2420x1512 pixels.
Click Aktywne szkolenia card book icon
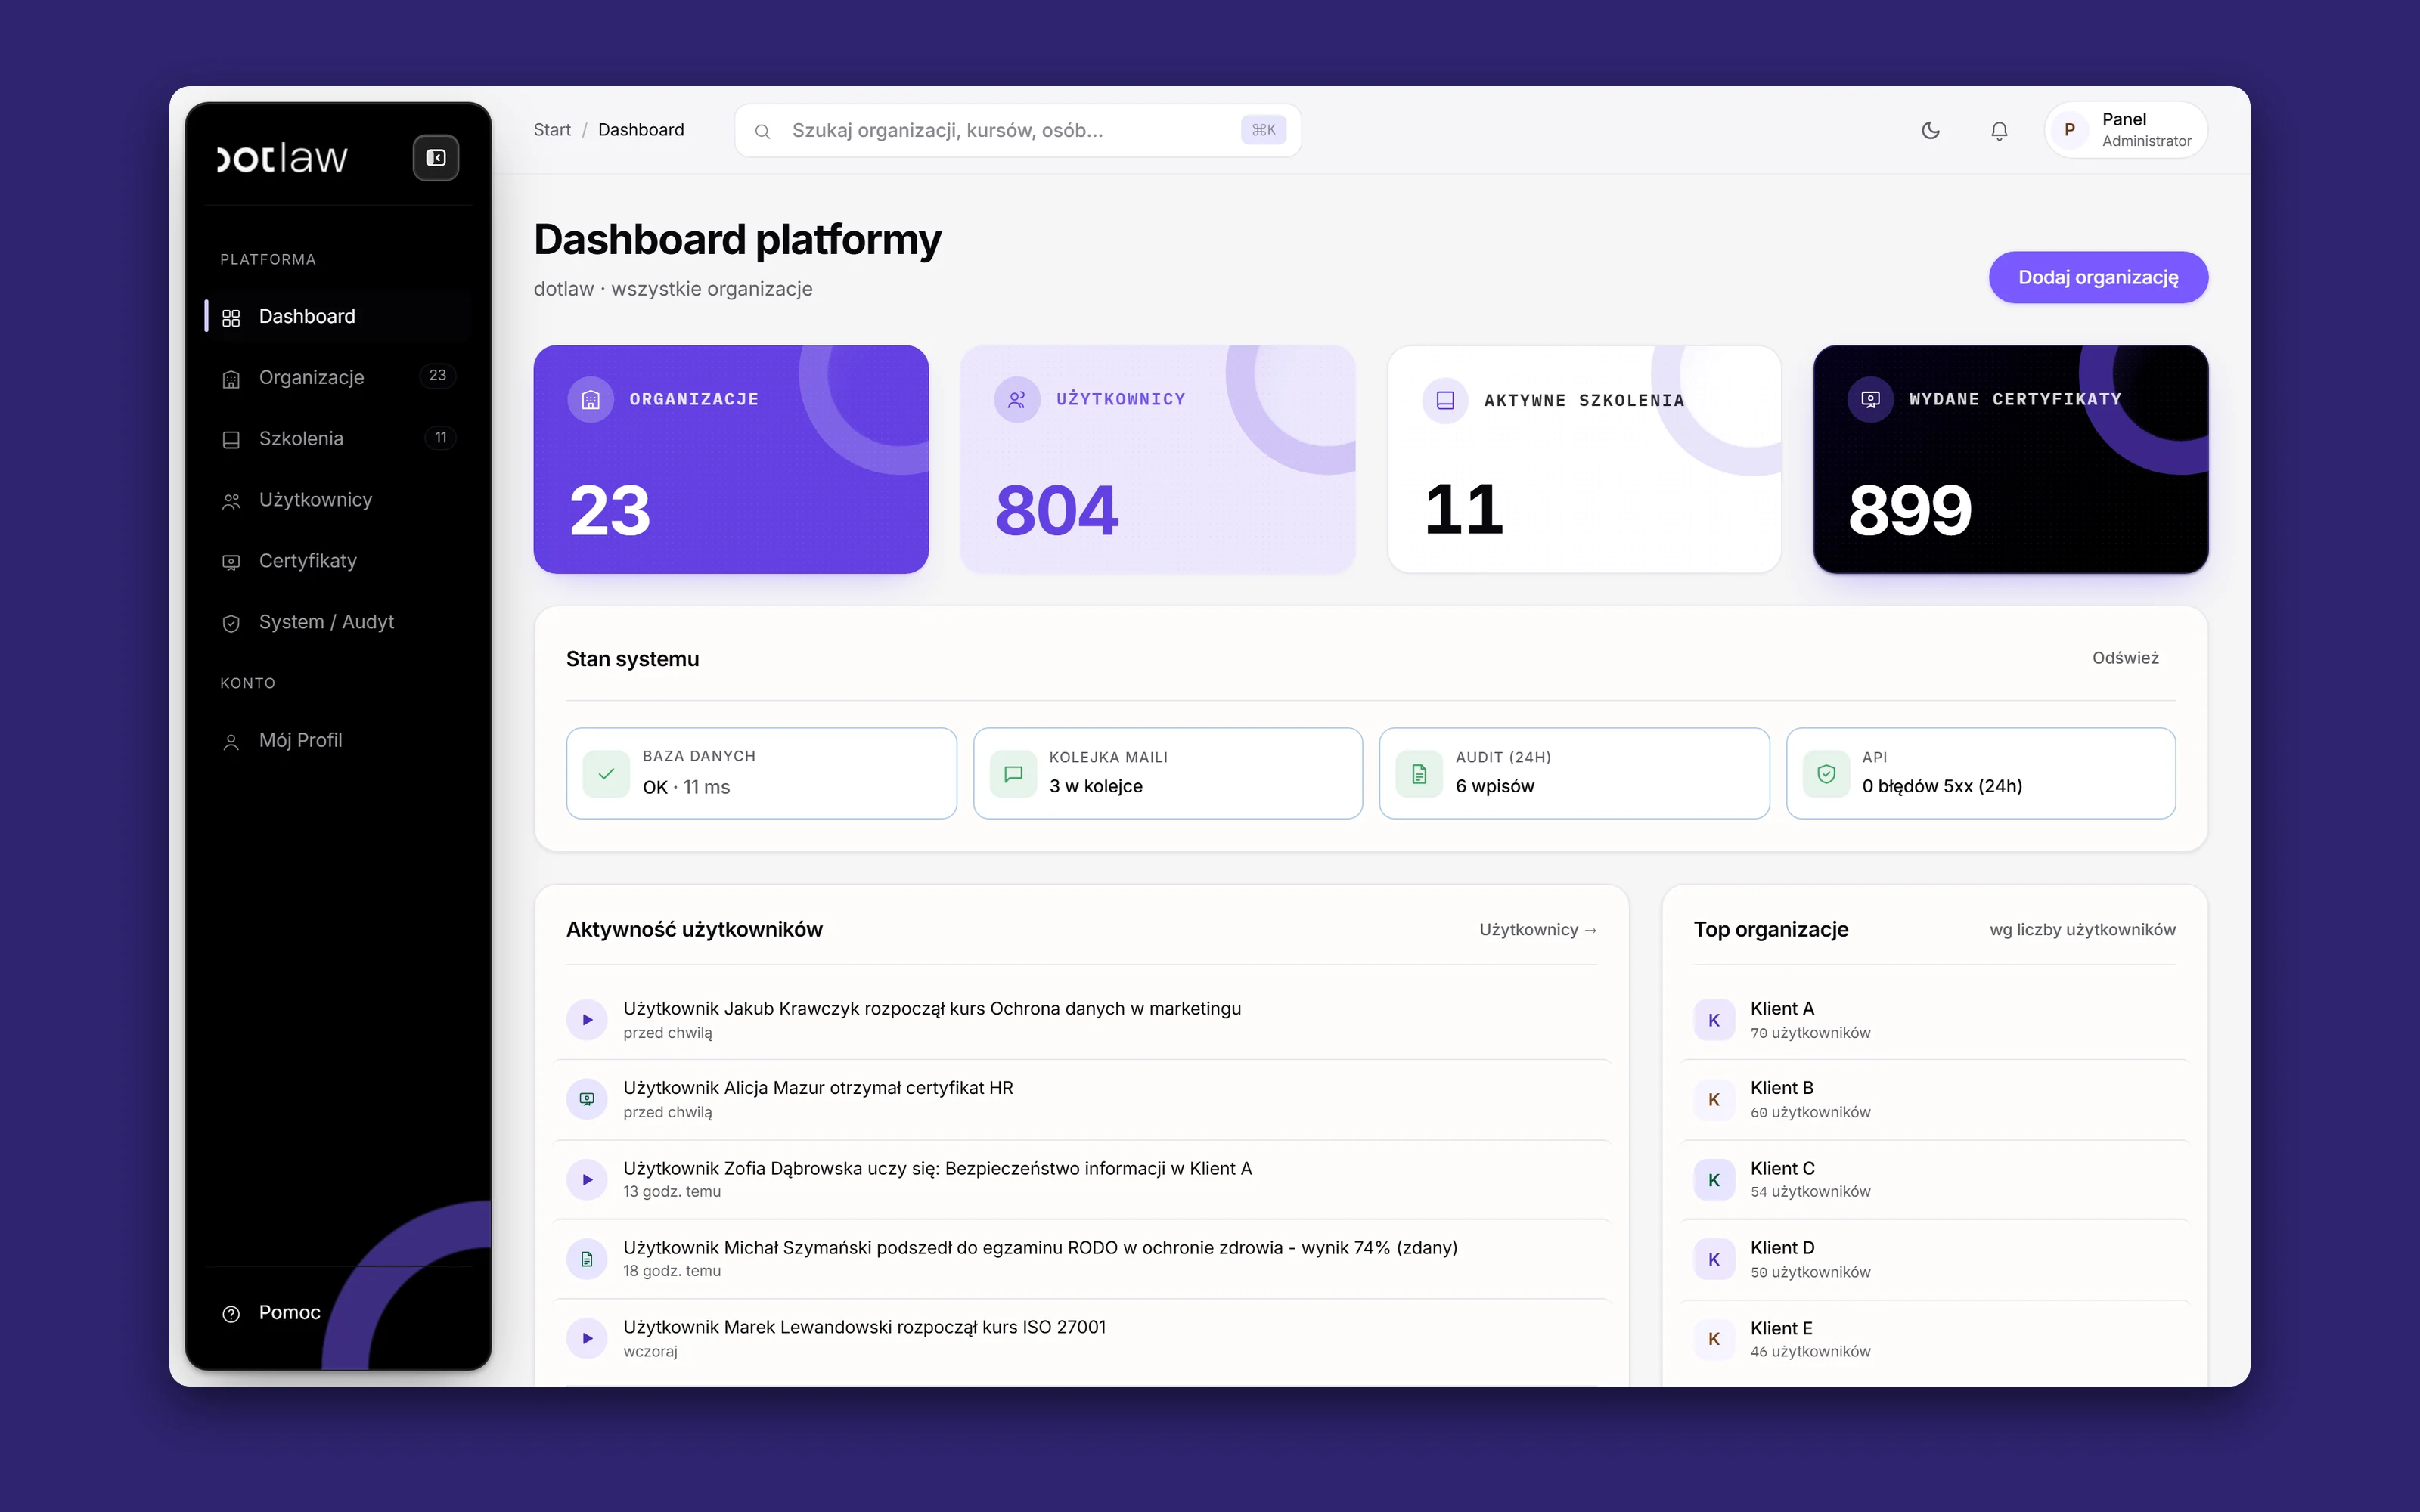point(1445,400)
